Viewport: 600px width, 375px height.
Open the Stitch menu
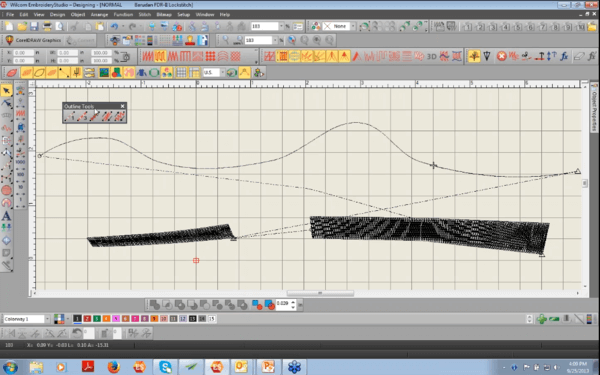pos(145,15)
